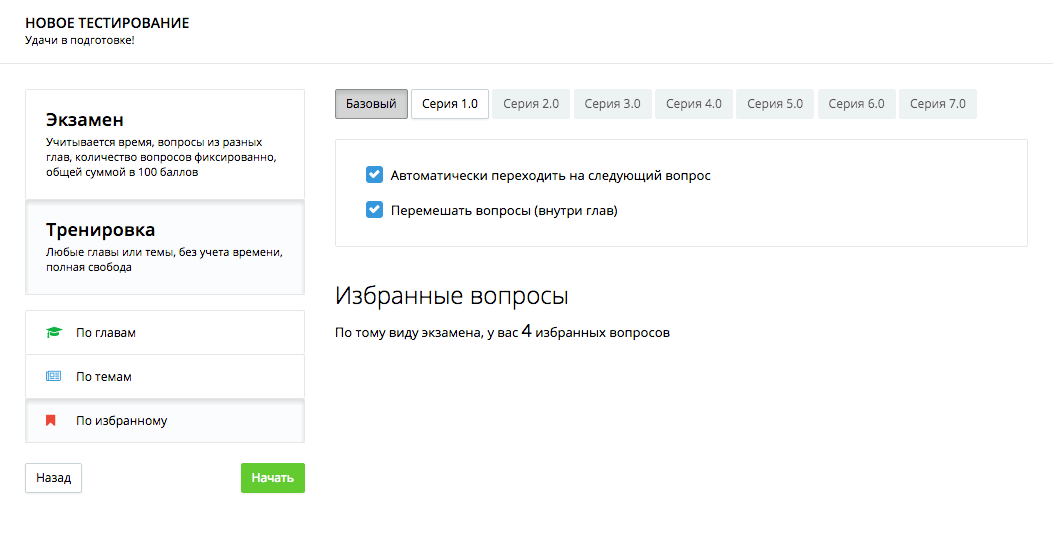
Task: Switch to the Серия 1.0 tab
Action: tap(449, 104)
